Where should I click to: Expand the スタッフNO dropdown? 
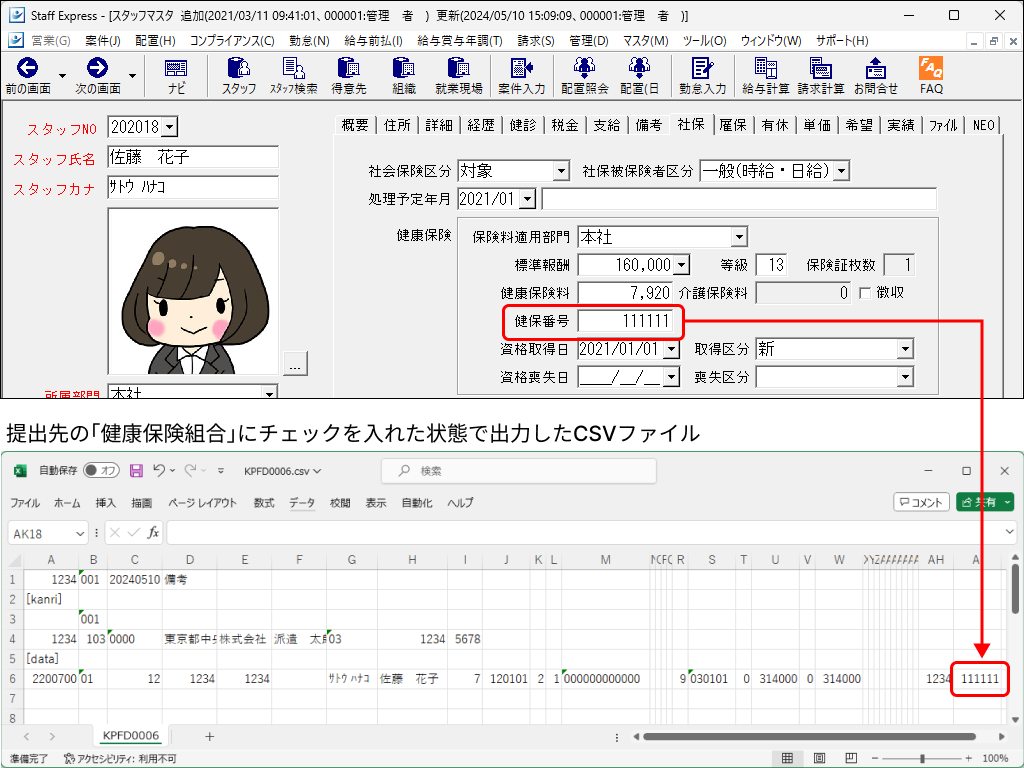coord(170,127)
